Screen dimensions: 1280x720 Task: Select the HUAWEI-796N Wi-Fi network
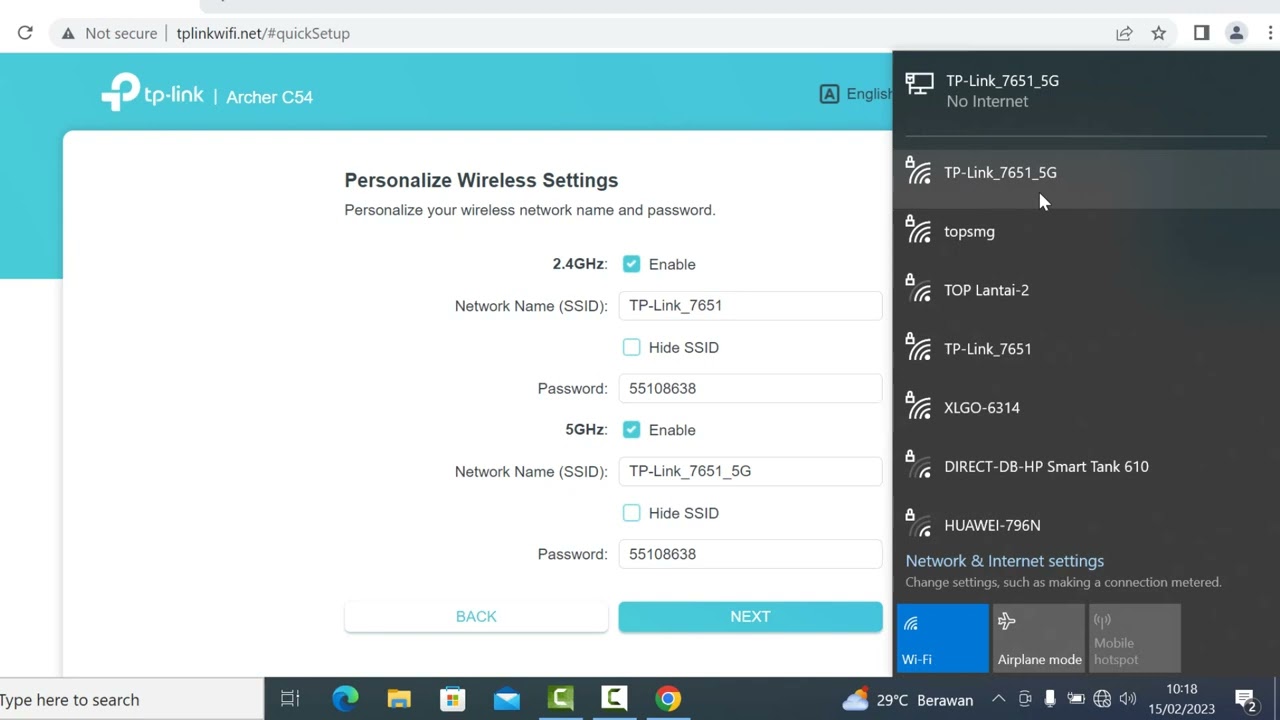point(1086,524)
